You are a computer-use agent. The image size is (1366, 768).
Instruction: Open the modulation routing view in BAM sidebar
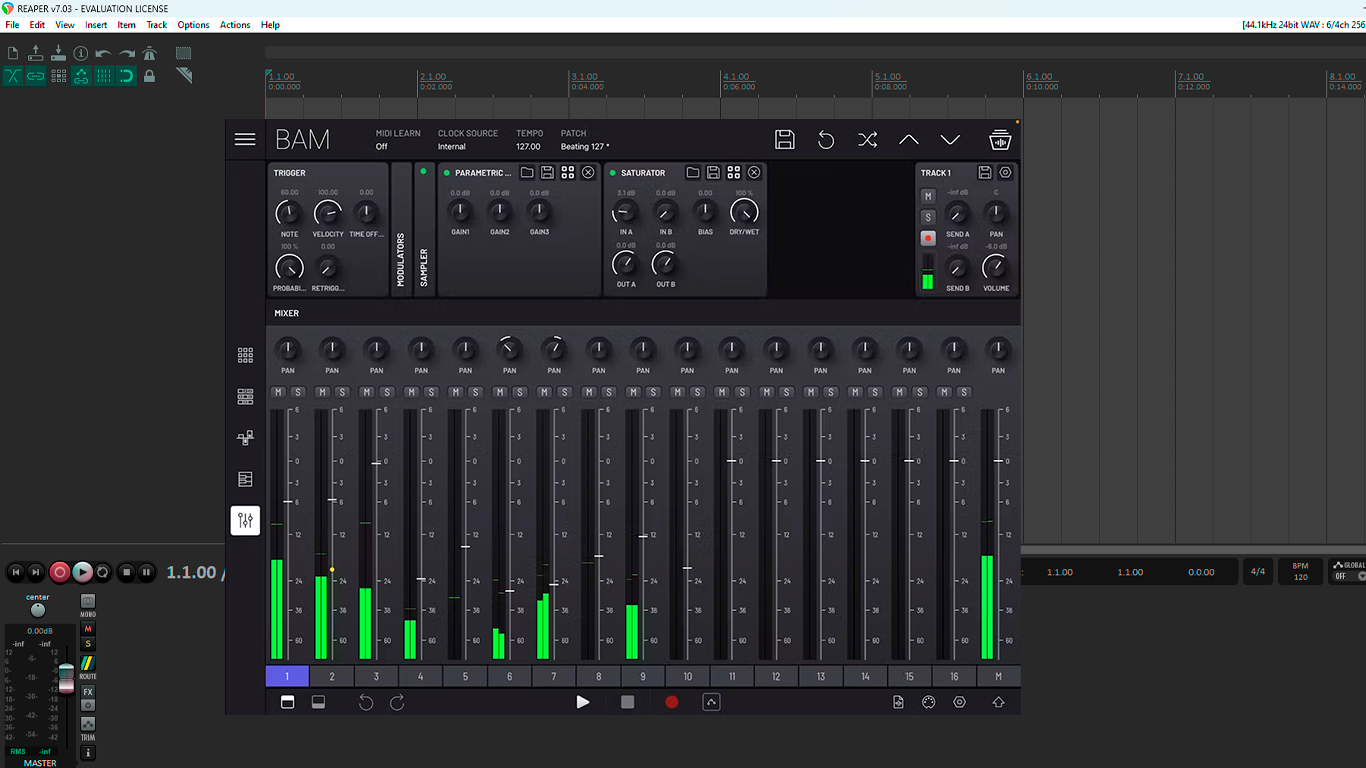tap(245, 438)
